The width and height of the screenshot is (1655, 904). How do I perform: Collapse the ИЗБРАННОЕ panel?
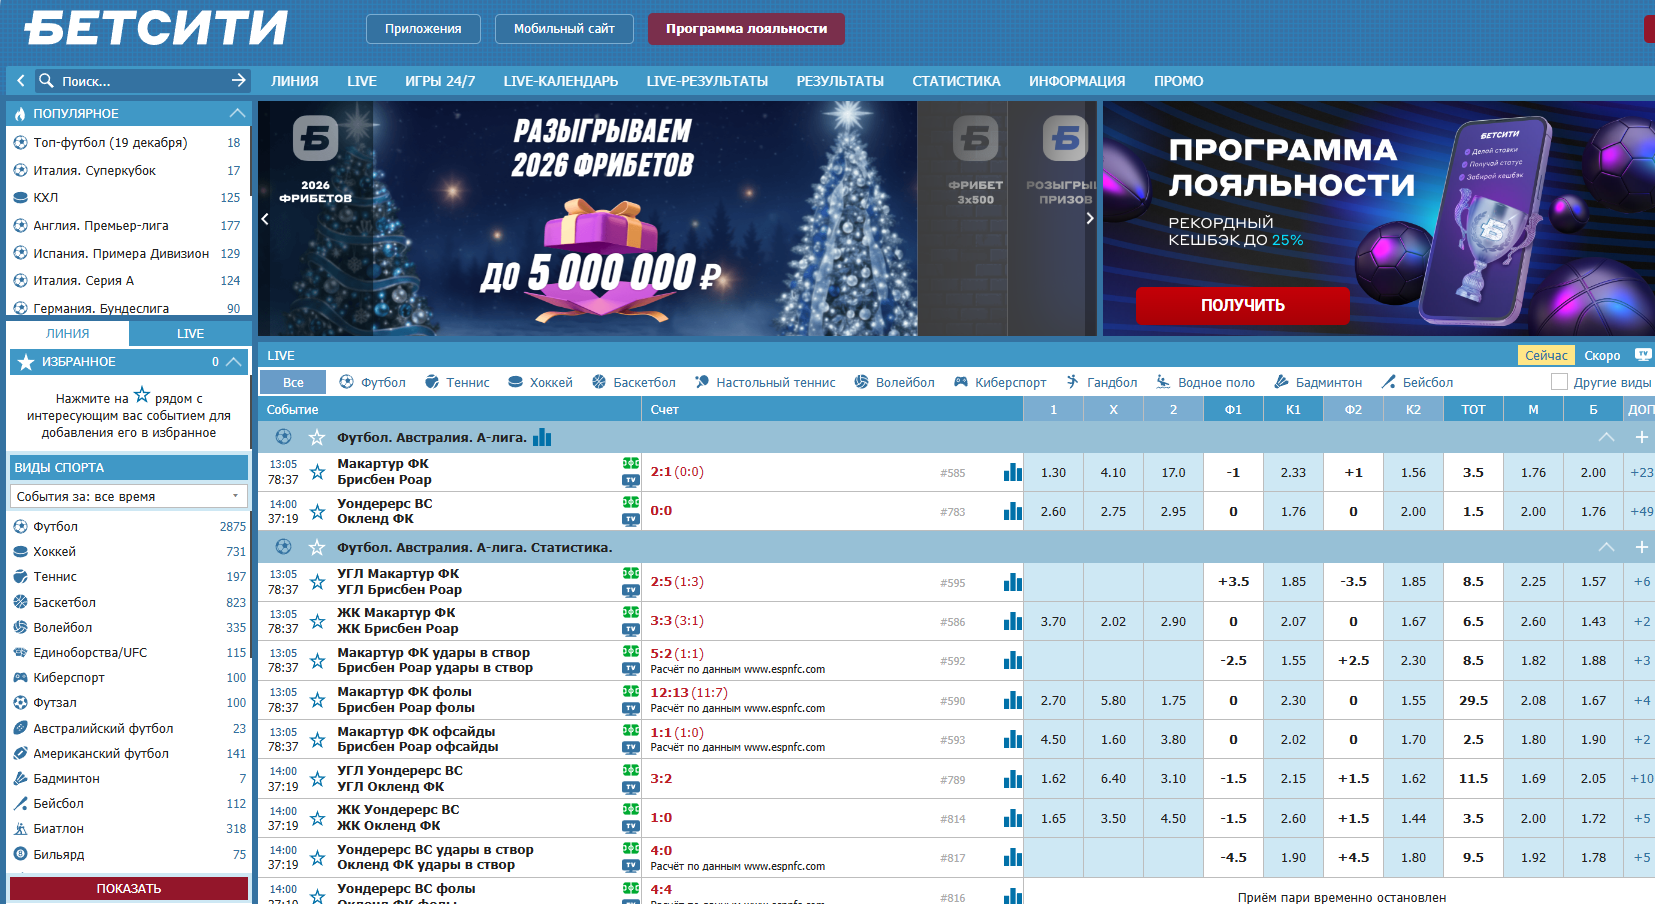234,361
